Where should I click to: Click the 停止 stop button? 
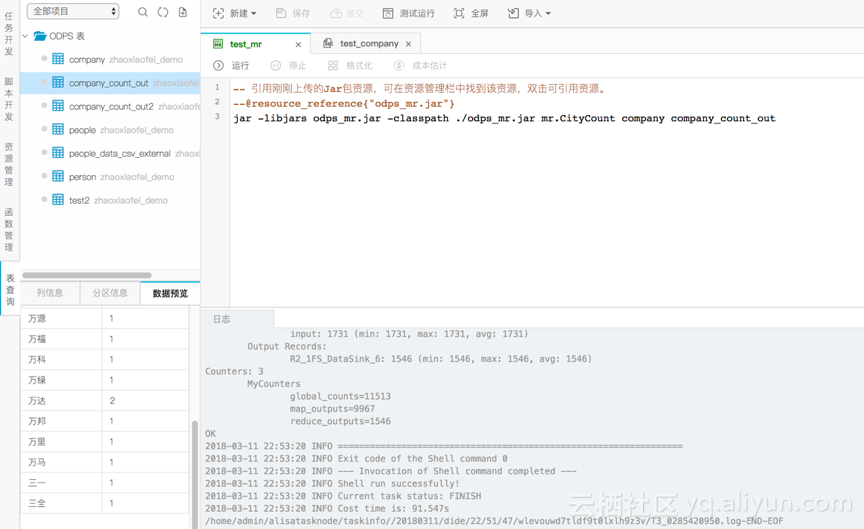click(x=288, y=66)
